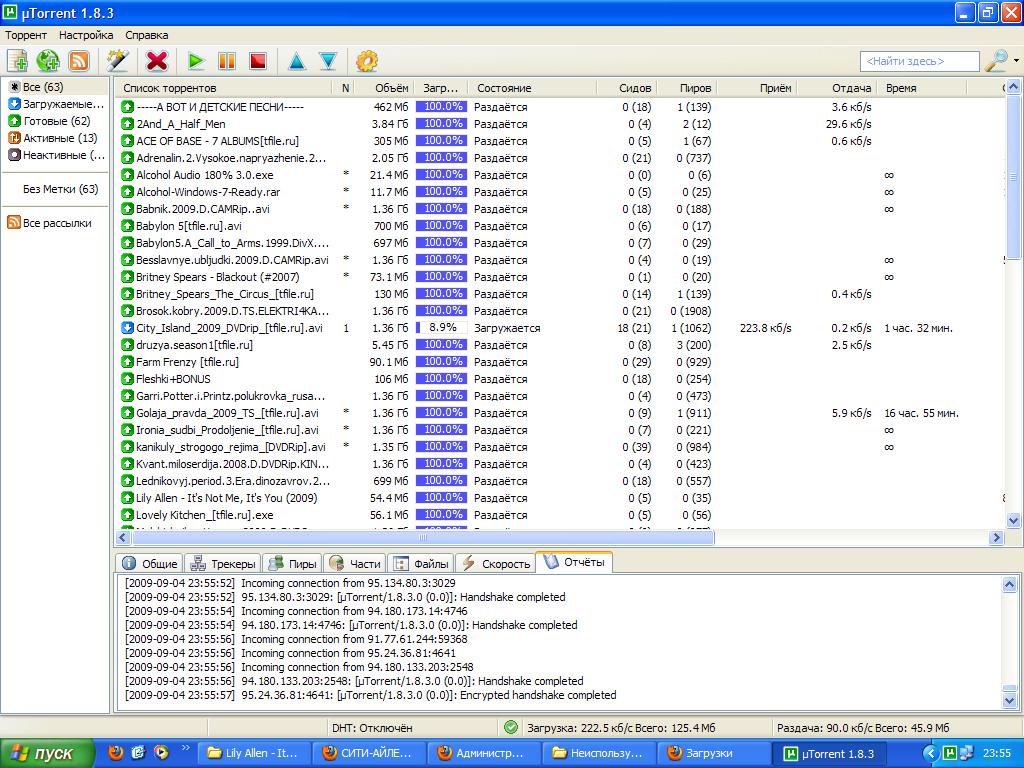Open the Настройка menu

[x=86, y=35]
